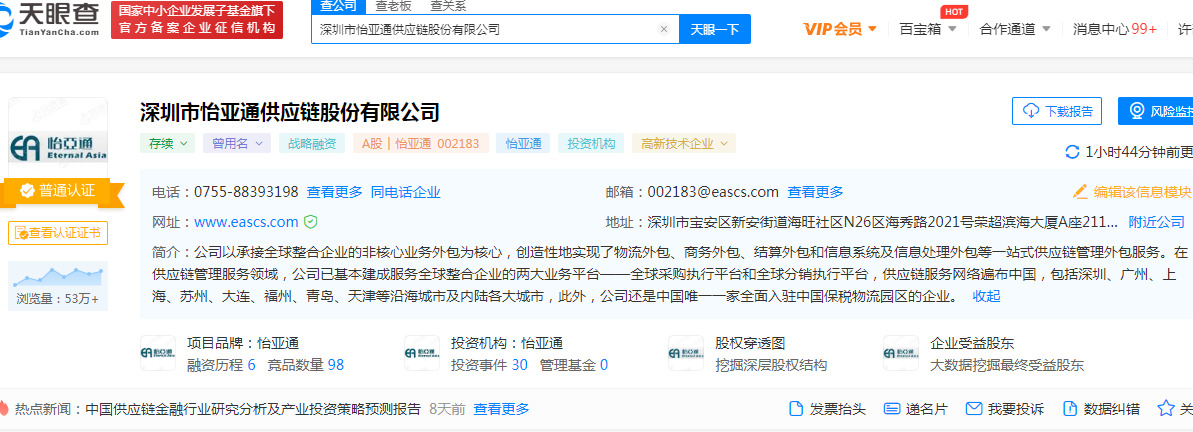This screenshot has height=432, width=1193.
Task: Open 消息中心 notifications
Action: click(x=1115, y=29)
